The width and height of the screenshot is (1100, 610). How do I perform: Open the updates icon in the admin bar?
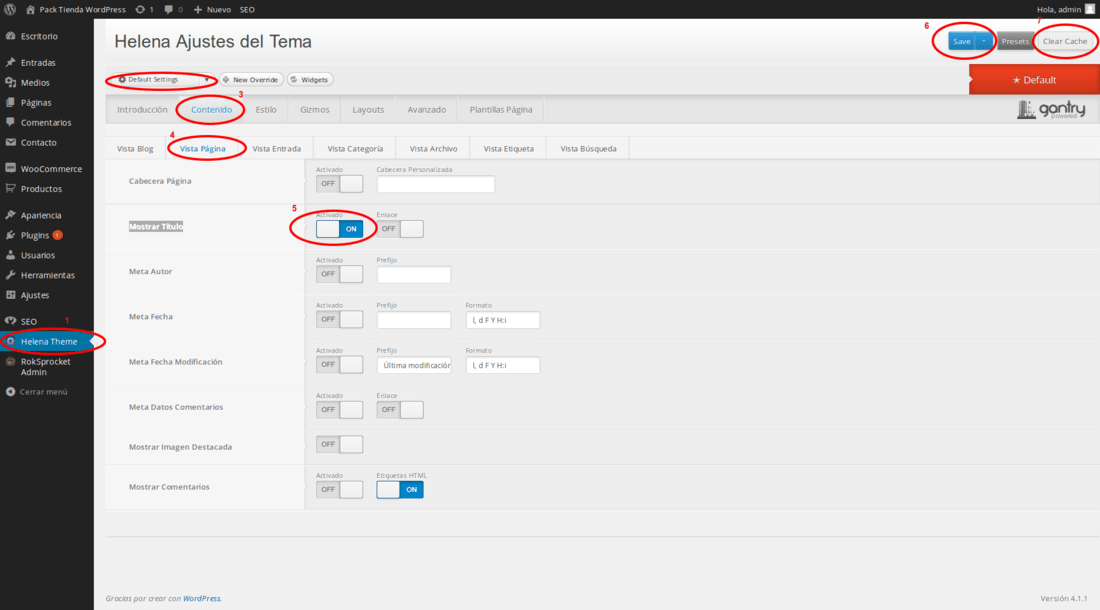point(140,9)
